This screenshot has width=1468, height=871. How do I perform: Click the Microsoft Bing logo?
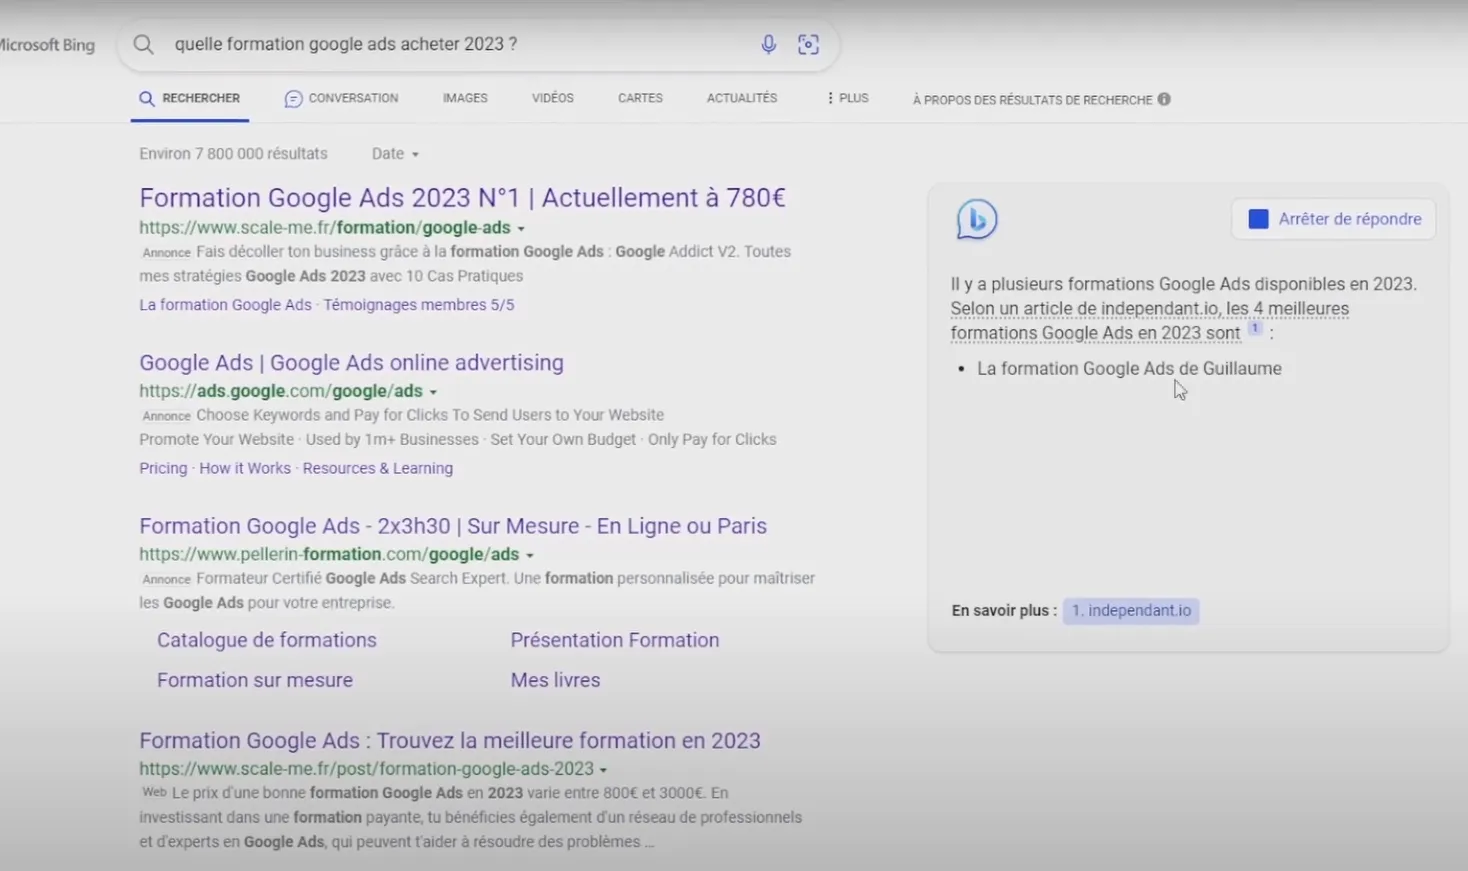pos(47,45)
